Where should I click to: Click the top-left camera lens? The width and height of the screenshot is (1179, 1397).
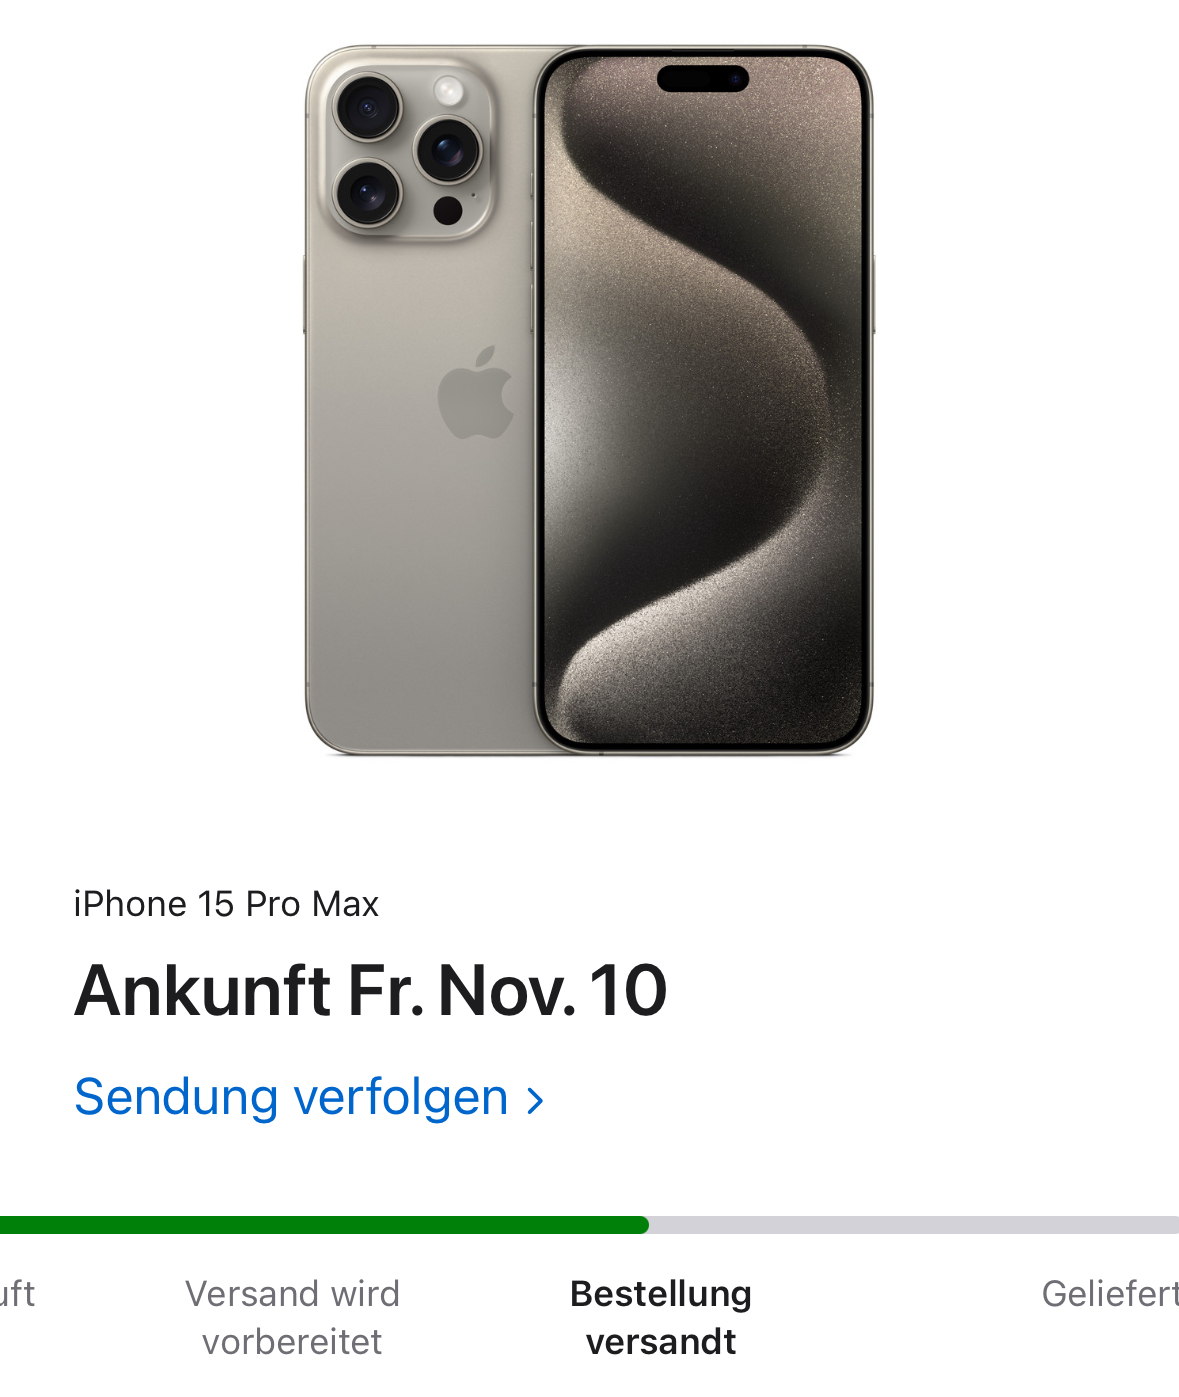click(x=368, y=107)
